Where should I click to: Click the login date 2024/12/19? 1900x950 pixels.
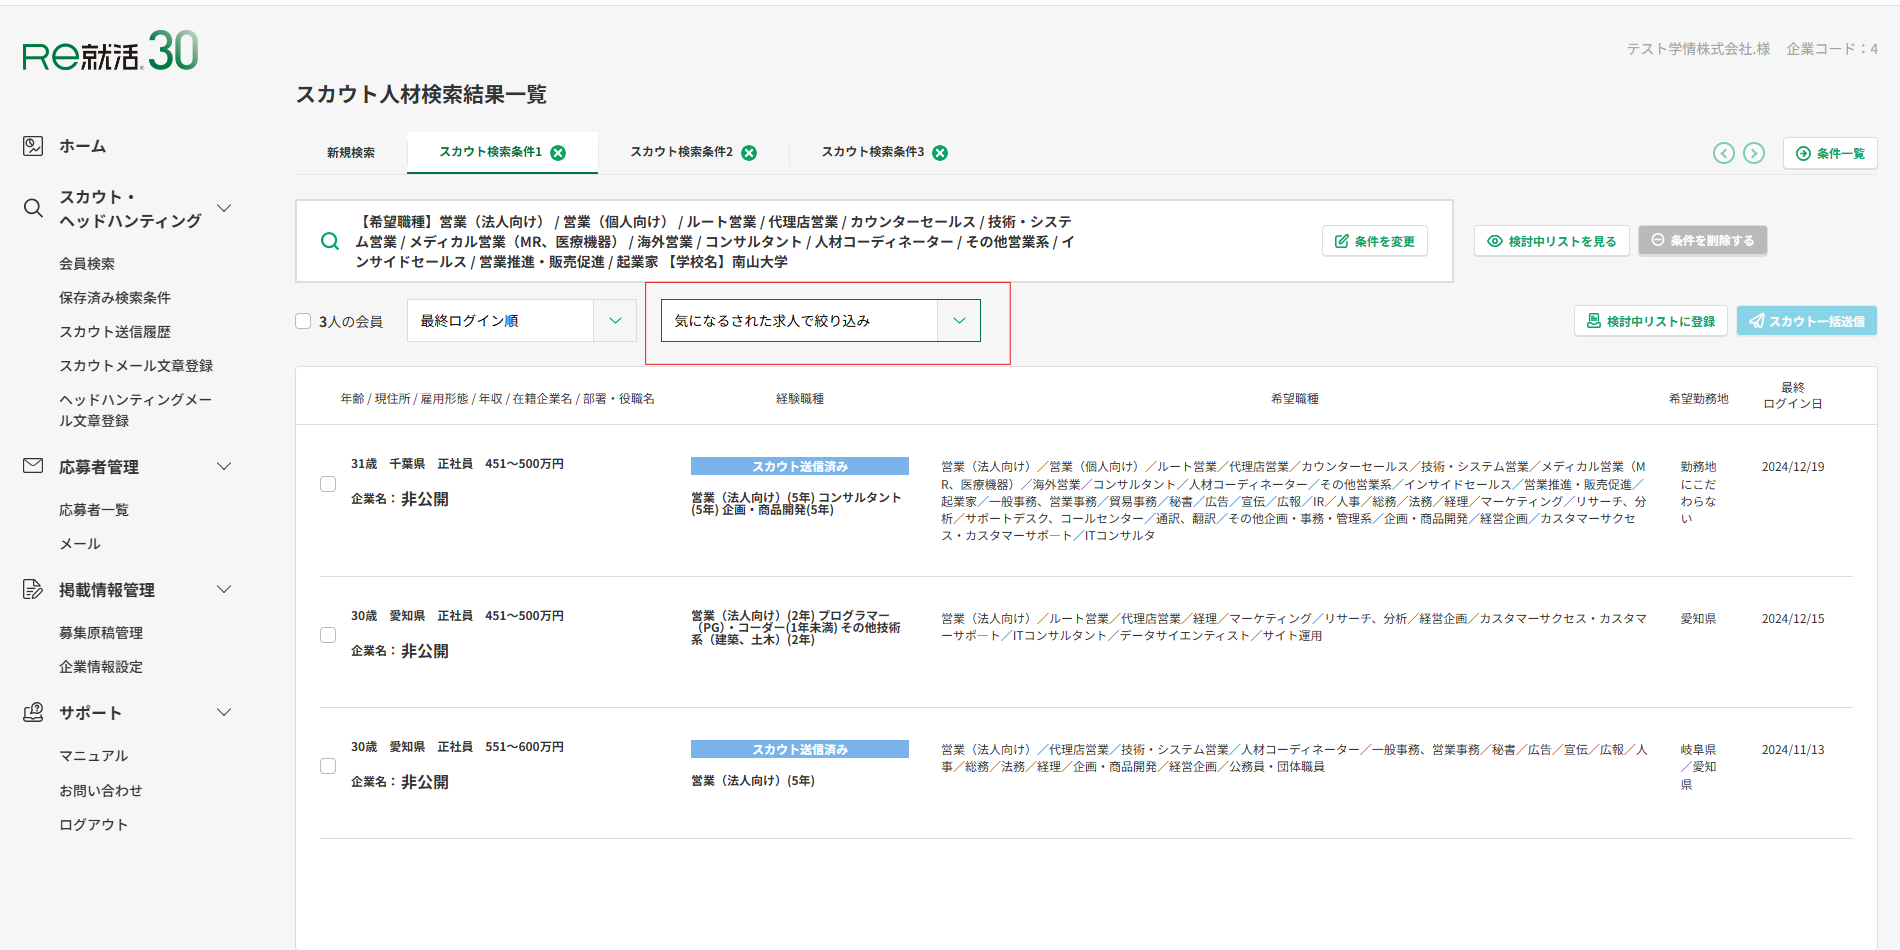click(x=1793, y=467)
